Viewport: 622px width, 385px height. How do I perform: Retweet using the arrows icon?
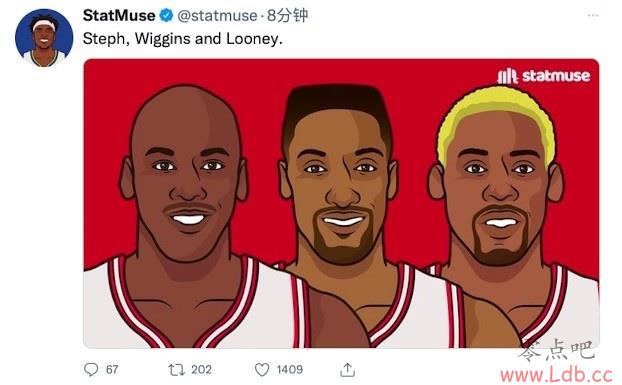tap(176, 370)
